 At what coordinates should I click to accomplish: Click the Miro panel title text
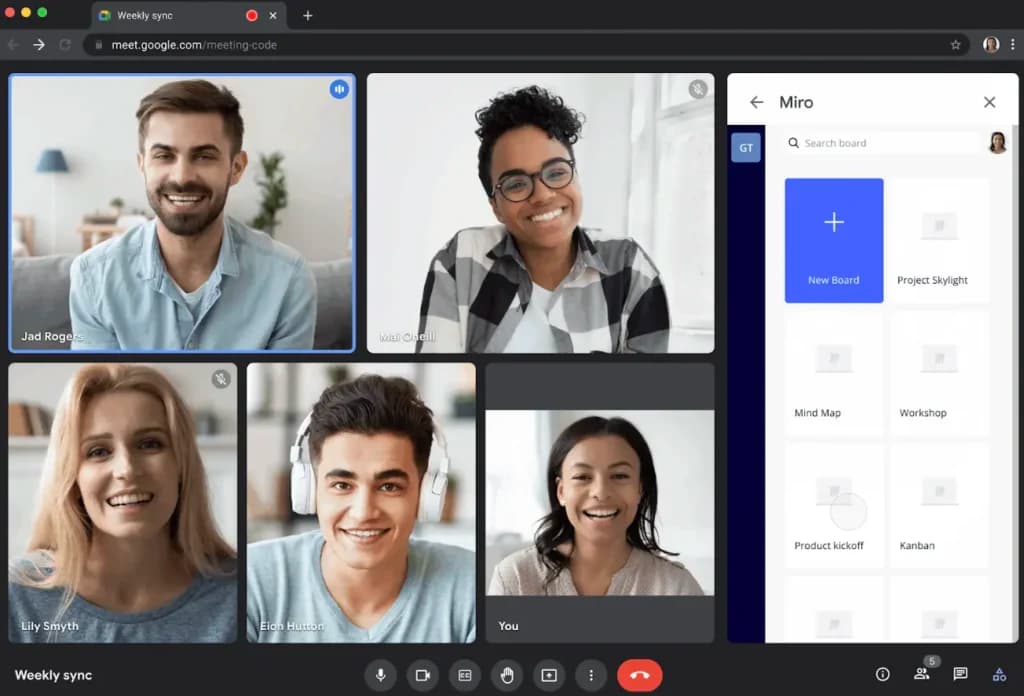(x=796, y=102)
